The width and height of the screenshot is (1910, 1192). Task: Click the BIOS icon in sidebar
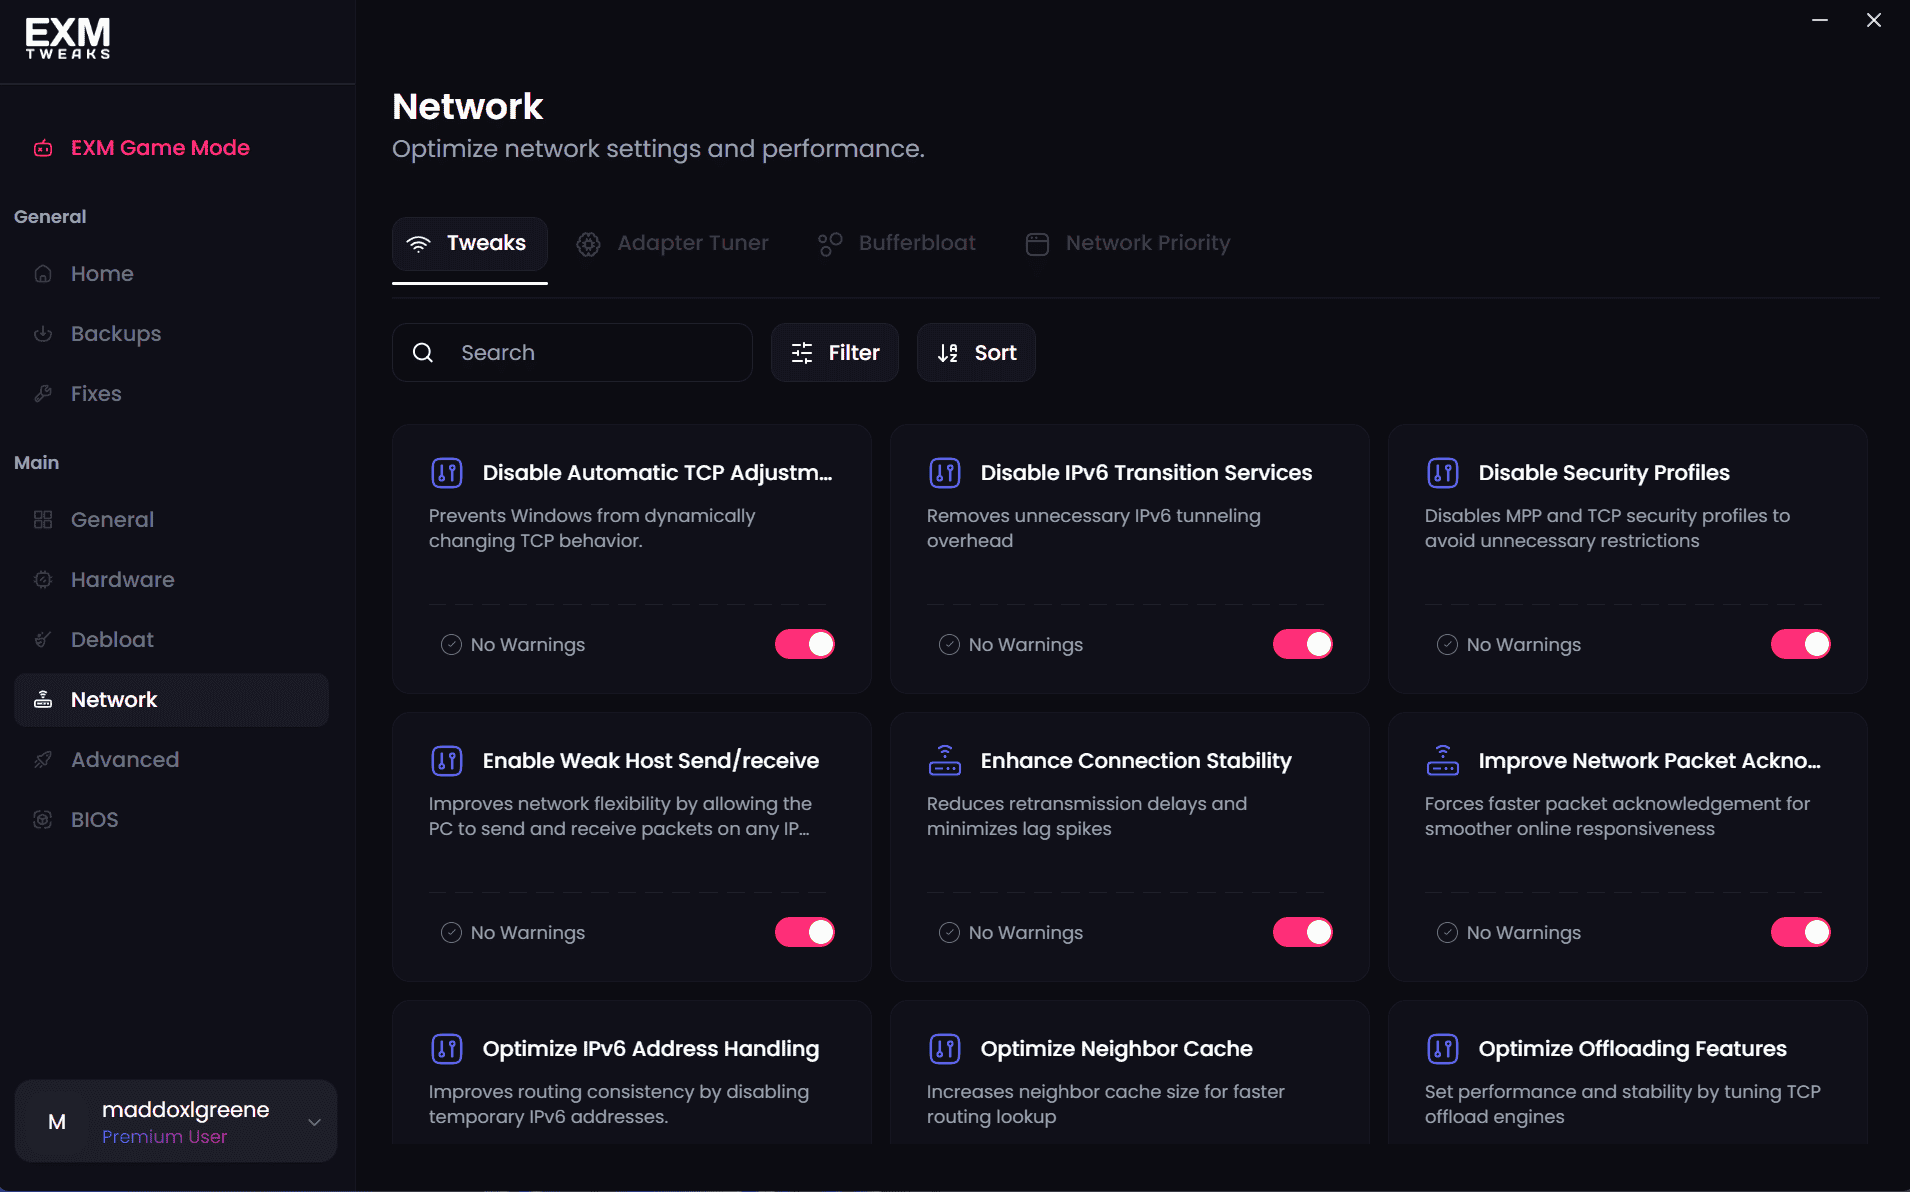point(43,820)
